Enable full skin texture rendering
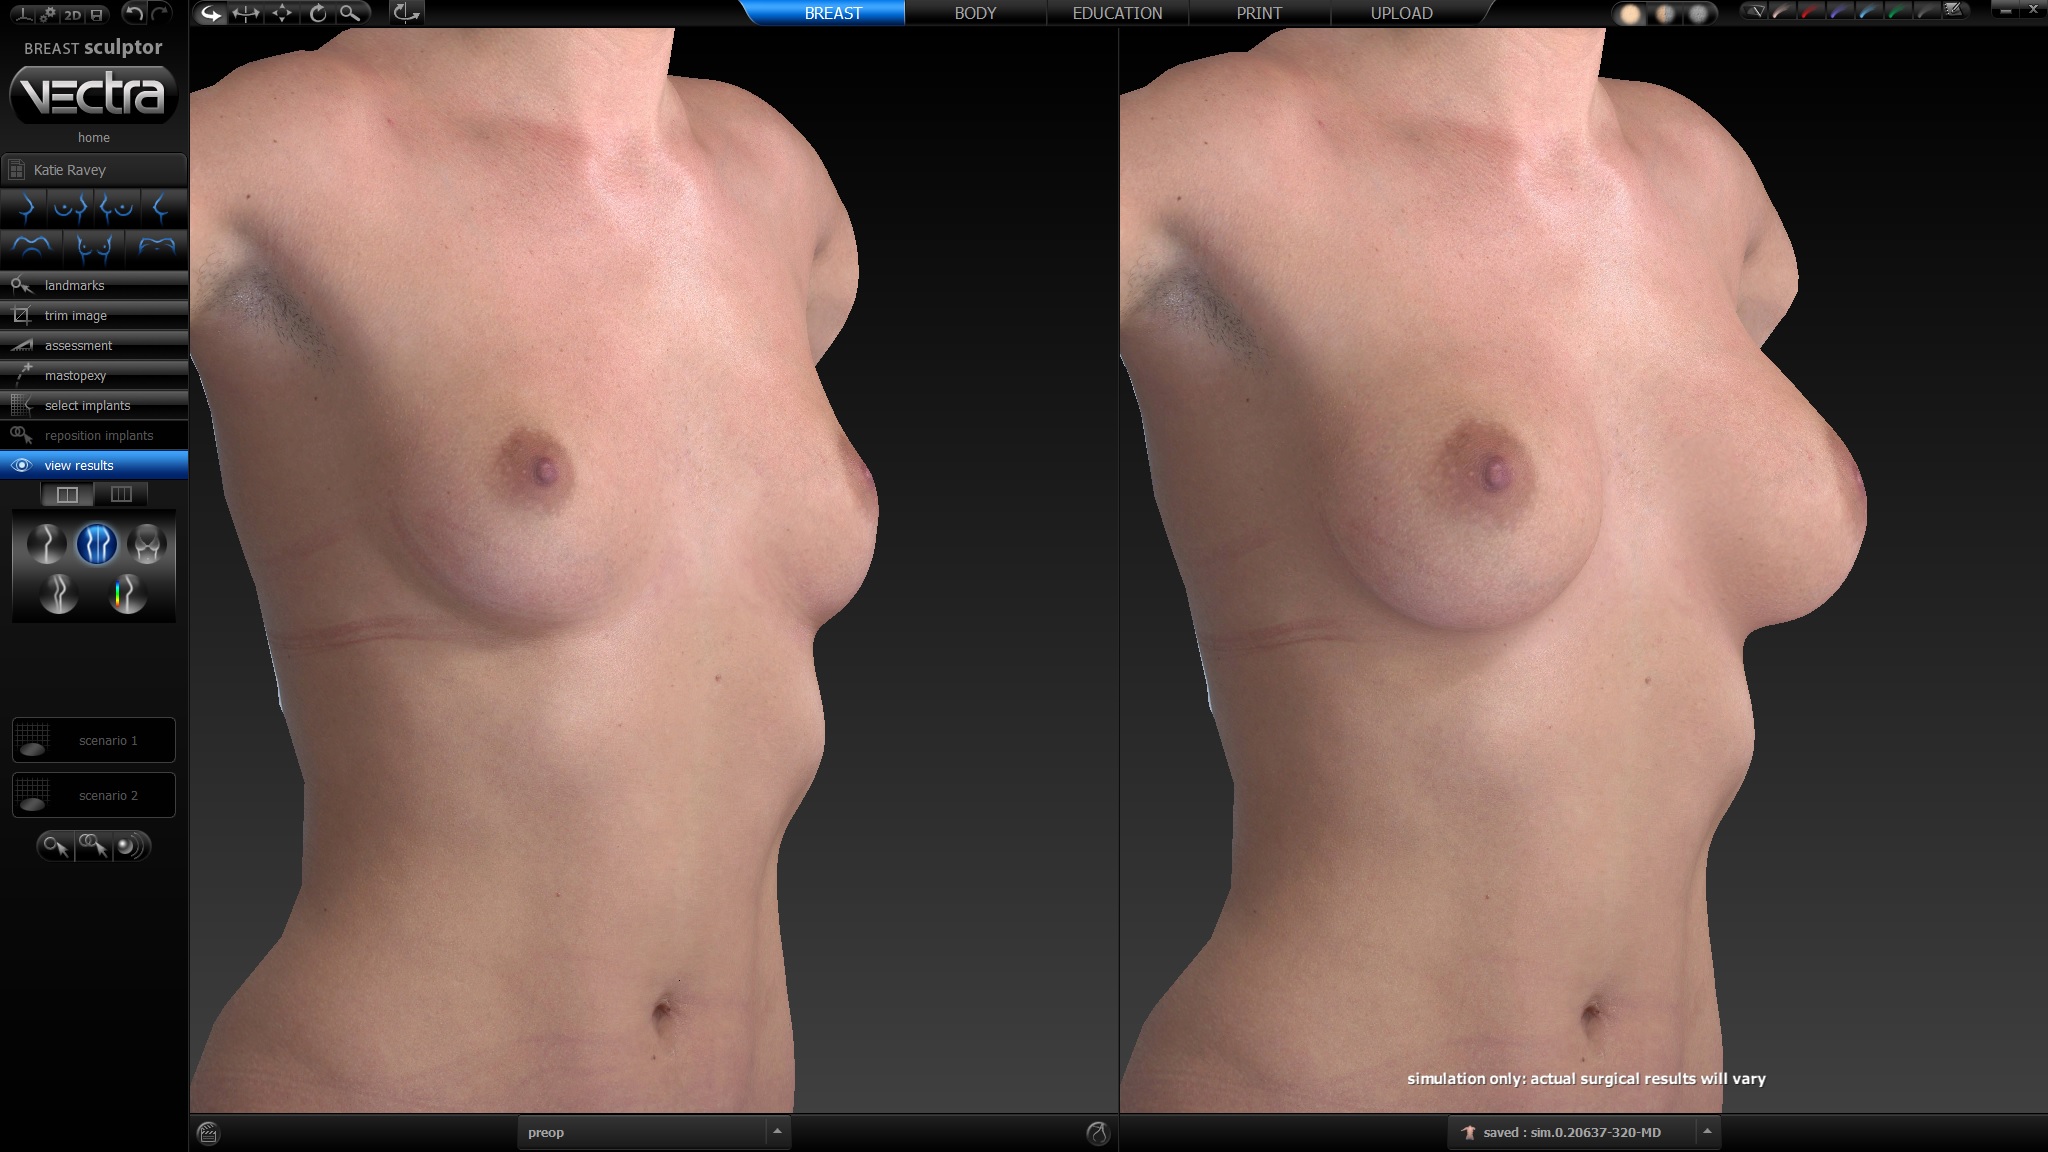 pyautogui.click(x=1631, y=14)
